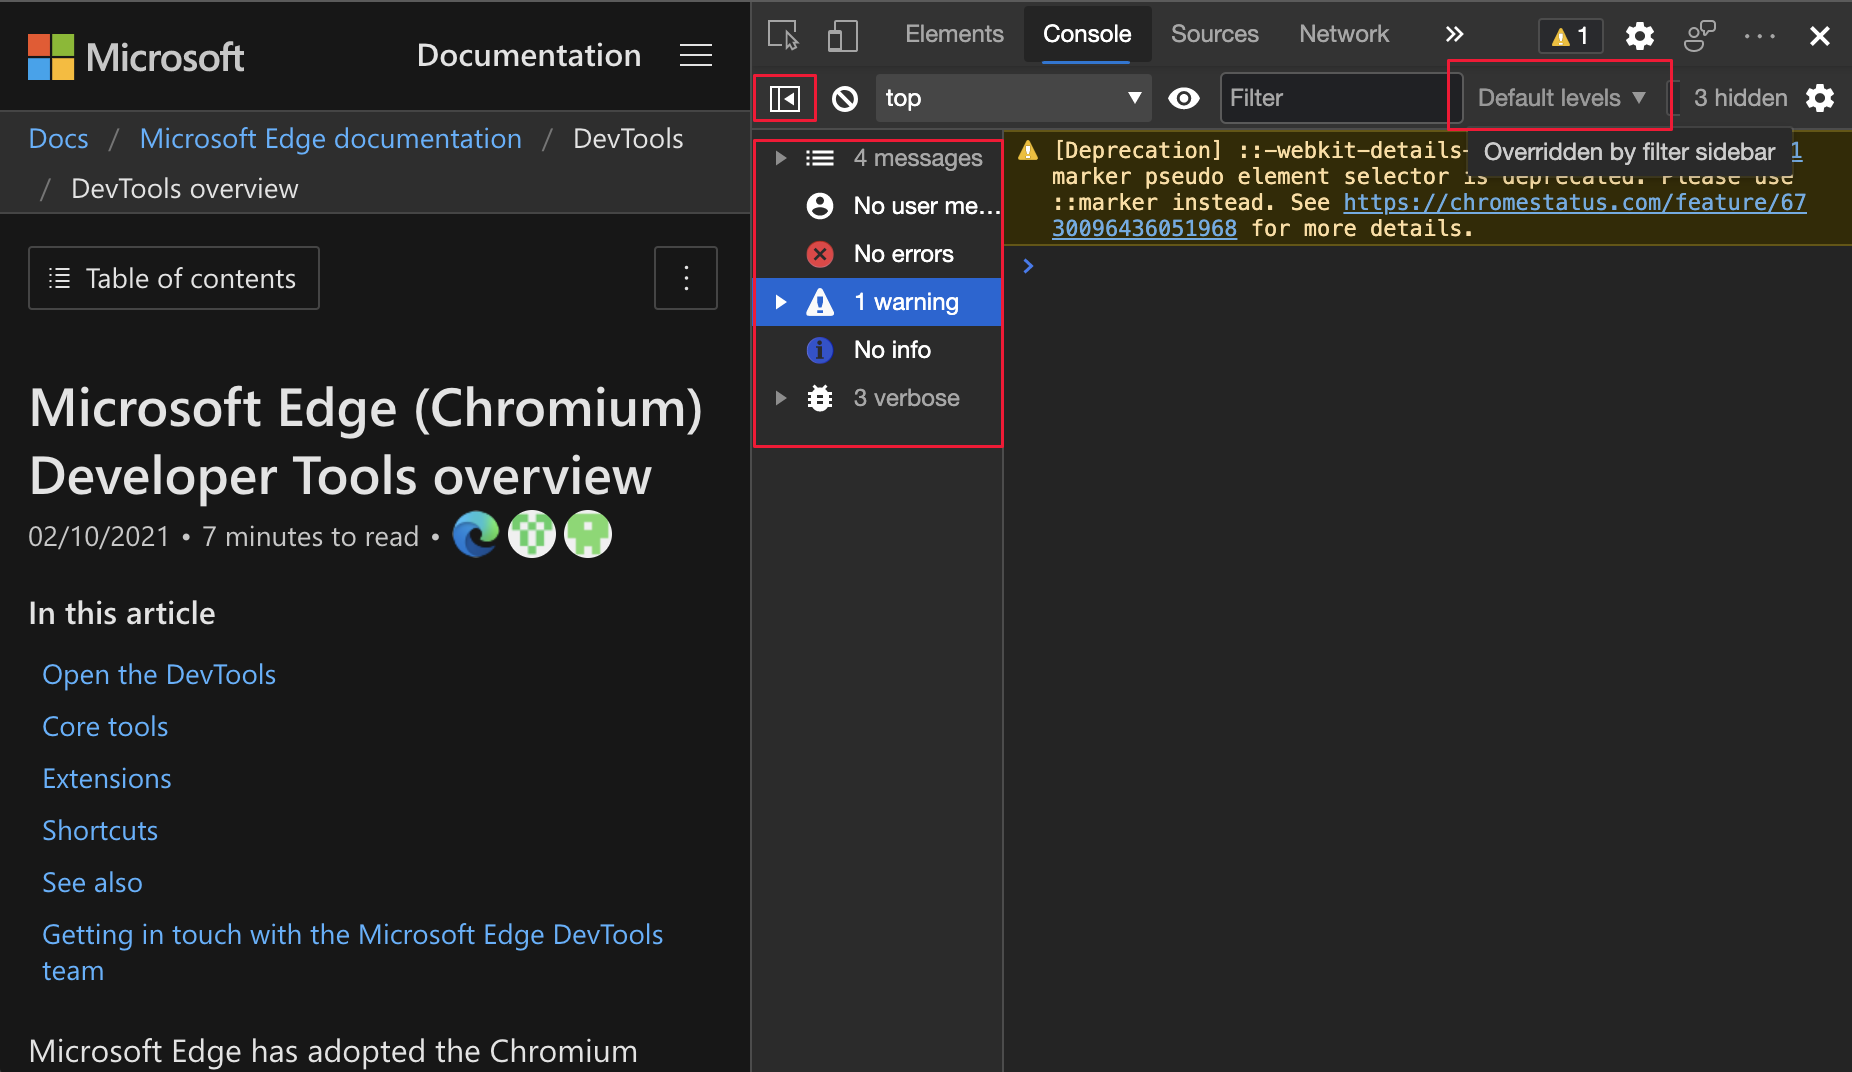Open console settings with the gear icon

pos(1821,98)
